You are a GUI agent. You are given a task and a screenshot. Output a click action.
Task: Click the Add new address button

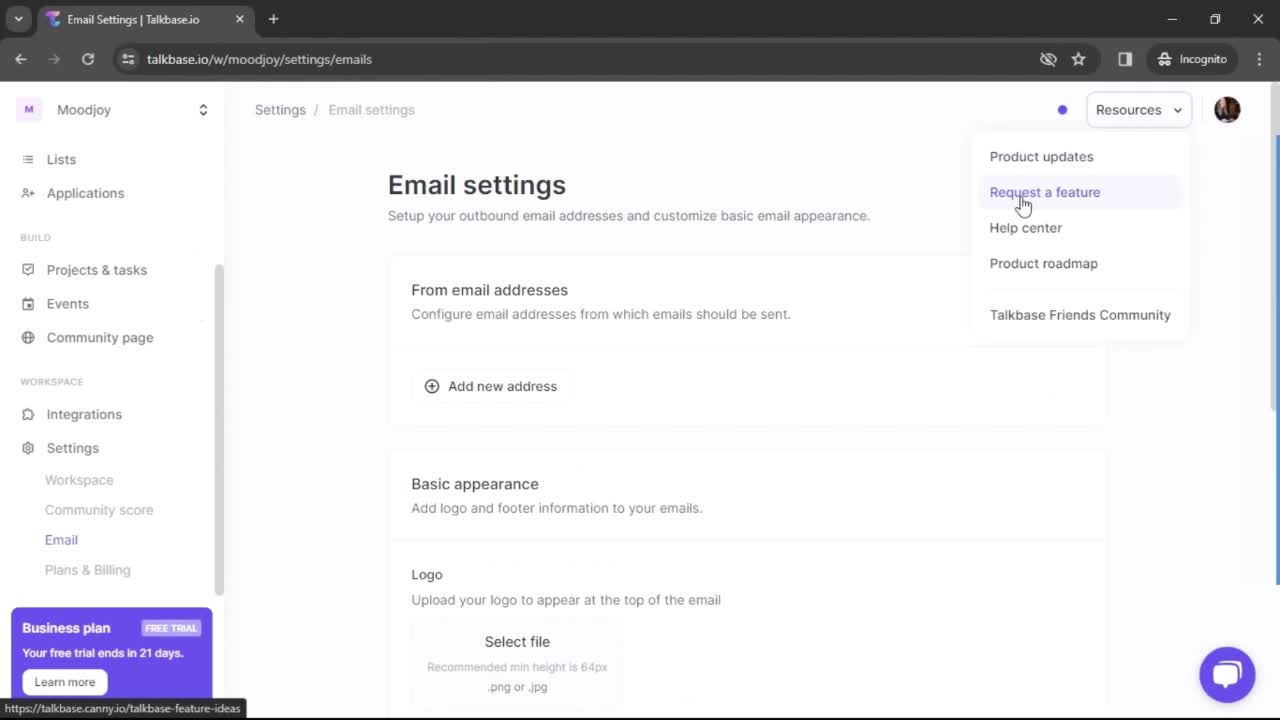coord(491,386)
